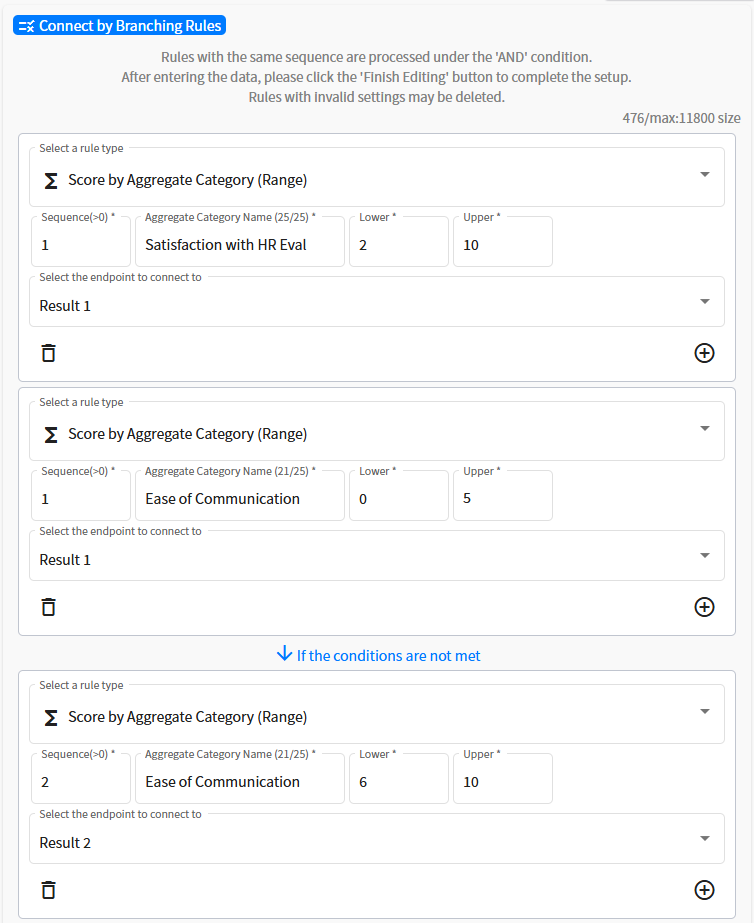
Task: Open rule type dropdown in the Result 2 card
Action: coord(377,714)
